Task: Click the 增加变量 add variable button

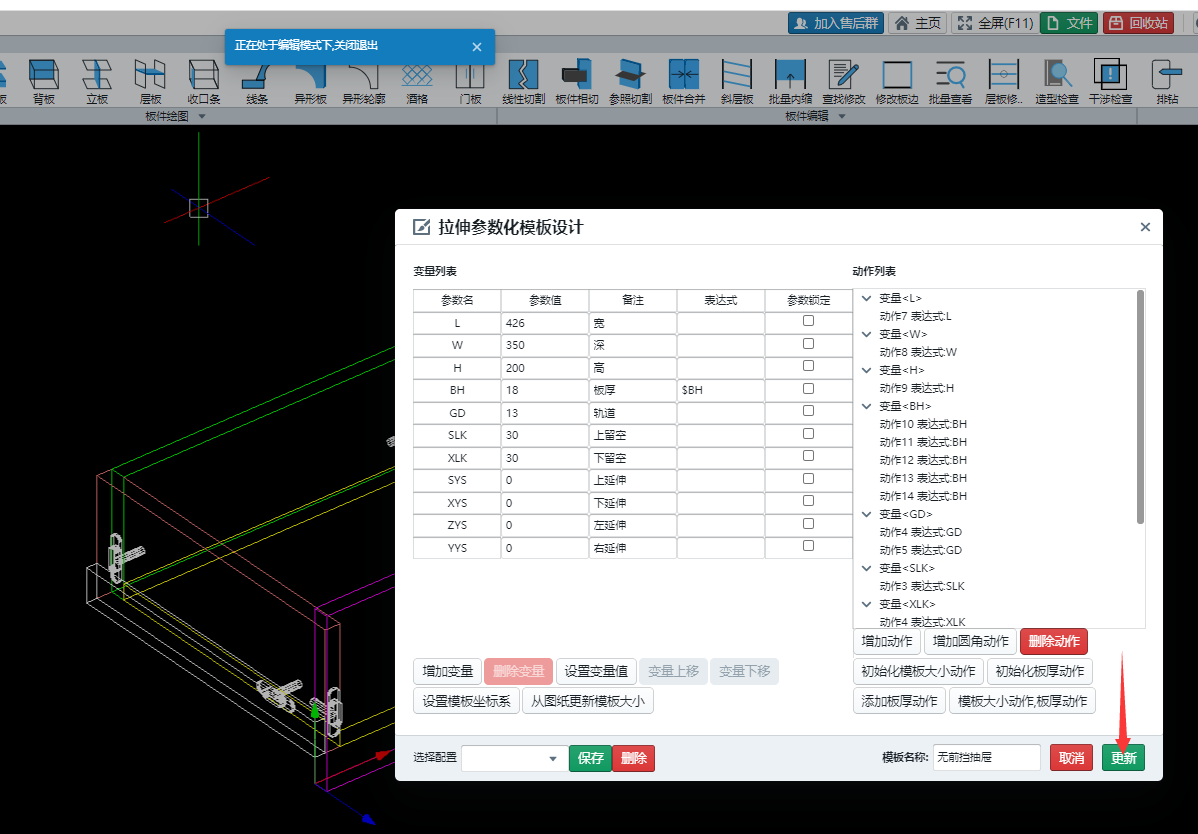Action: click(x=447, y=671)
